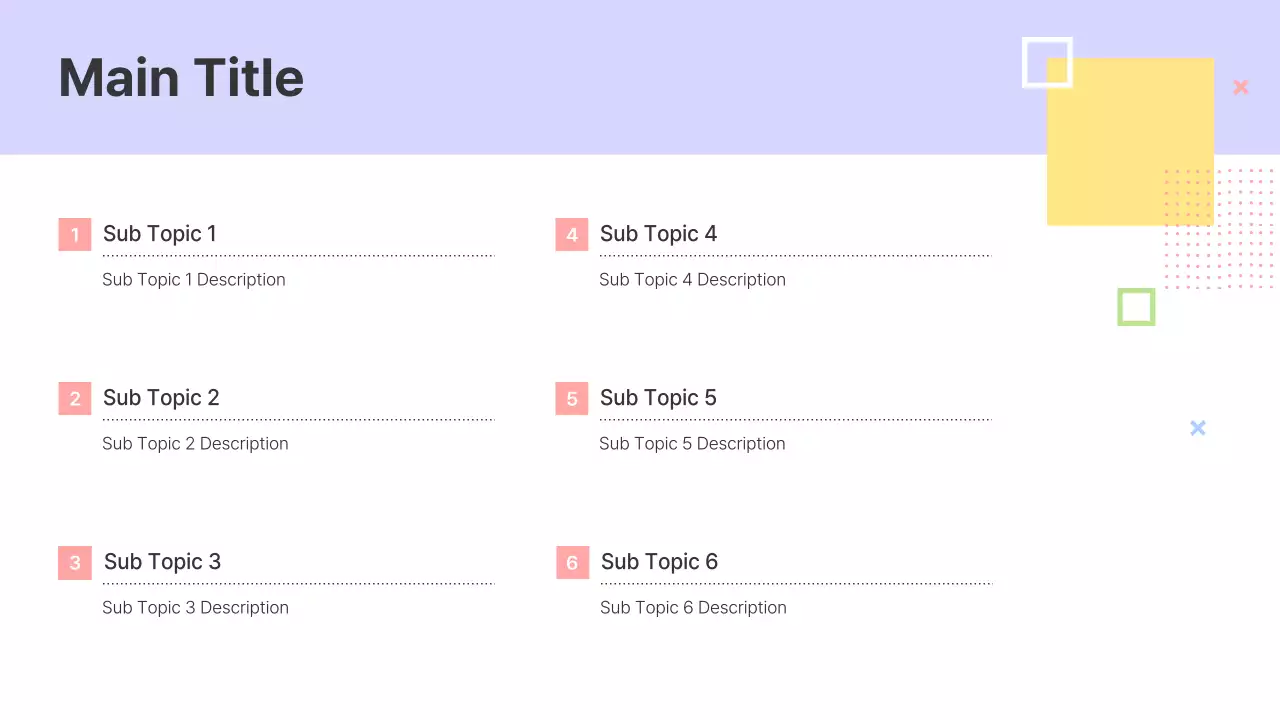This screenshot has height=720, width=1280.
Task: Click the pink X decoration near the yellow square
Action: click(1241, 87)
